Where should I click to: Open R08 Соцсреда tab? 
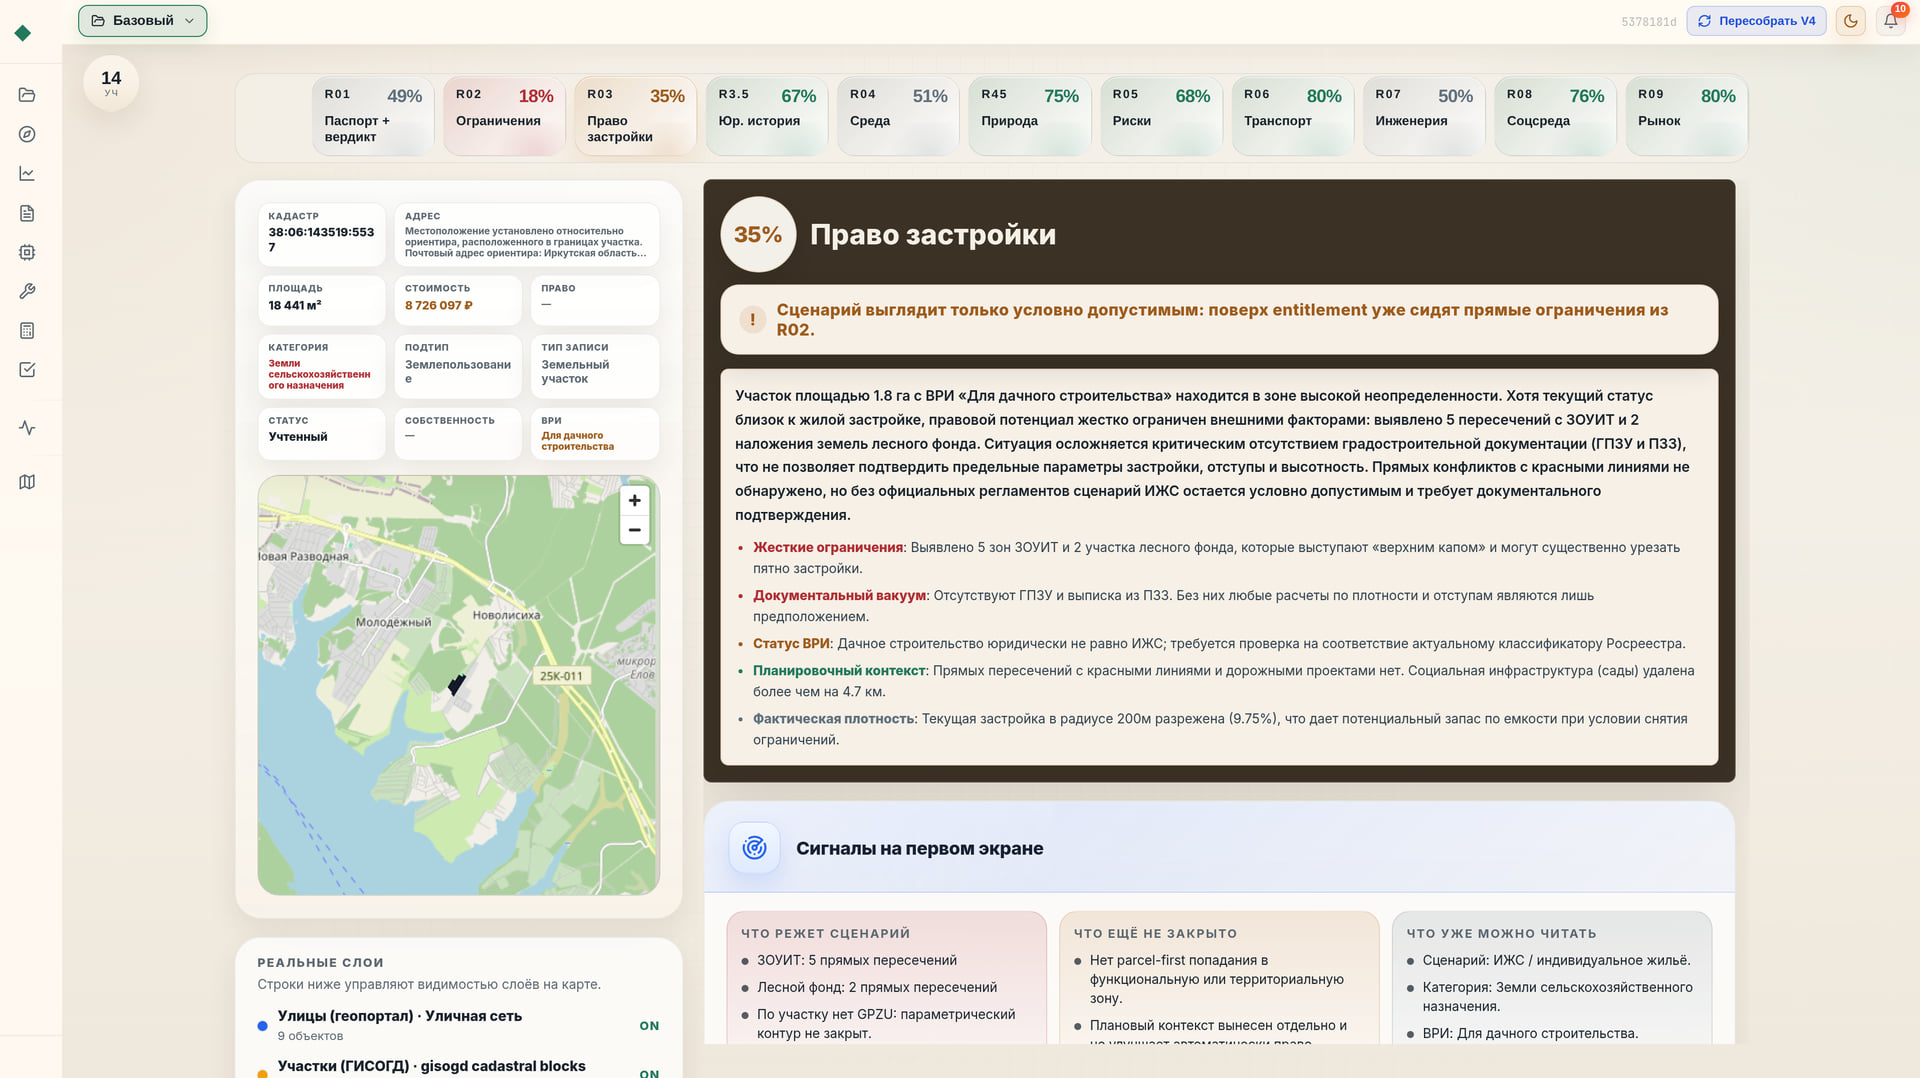(1555, 116)
